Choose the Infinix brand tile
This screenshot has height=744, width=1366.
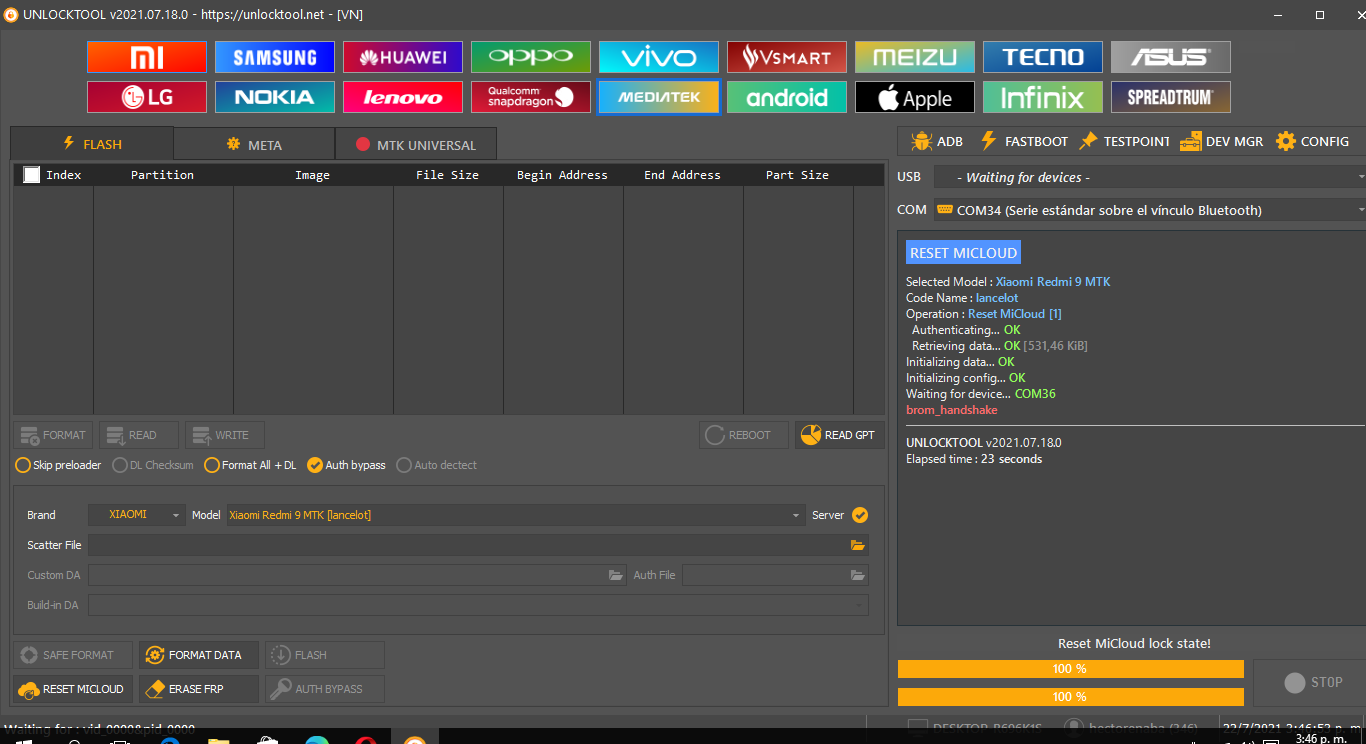click(1043, 97)
